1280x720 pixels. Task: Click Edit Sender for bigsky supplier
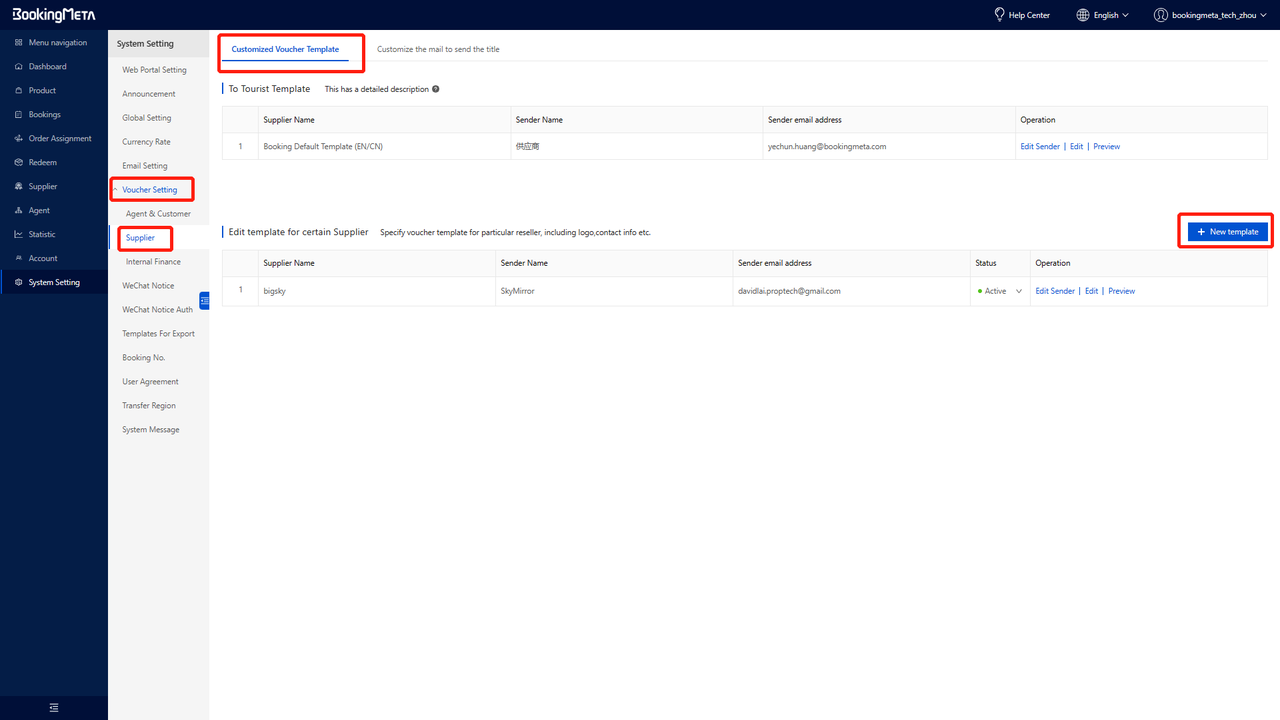(x=1055, y=291)
